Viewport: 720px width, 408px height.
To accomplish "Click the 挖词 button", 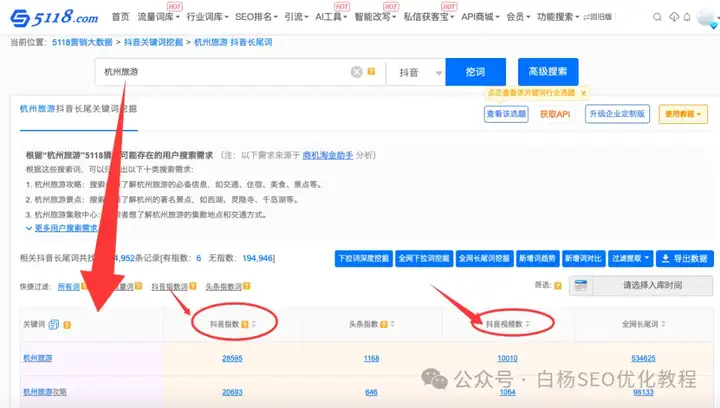I will (x=475, y=72).
